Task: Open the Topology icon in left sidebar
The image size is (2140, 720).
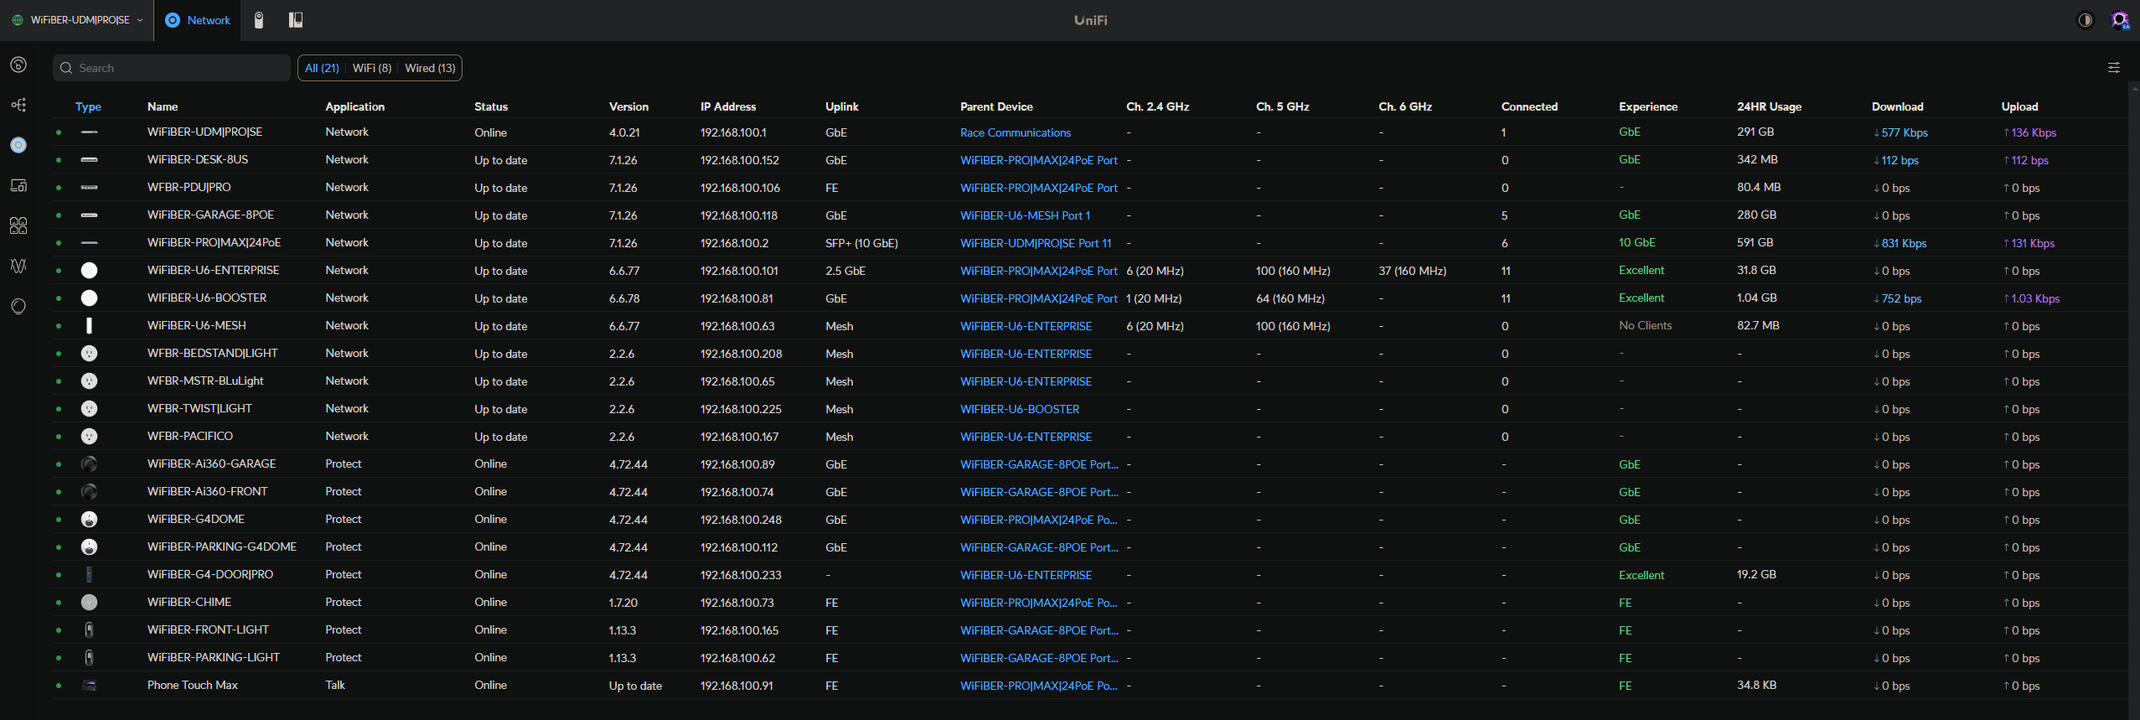Action: click(x=18, y=105)
